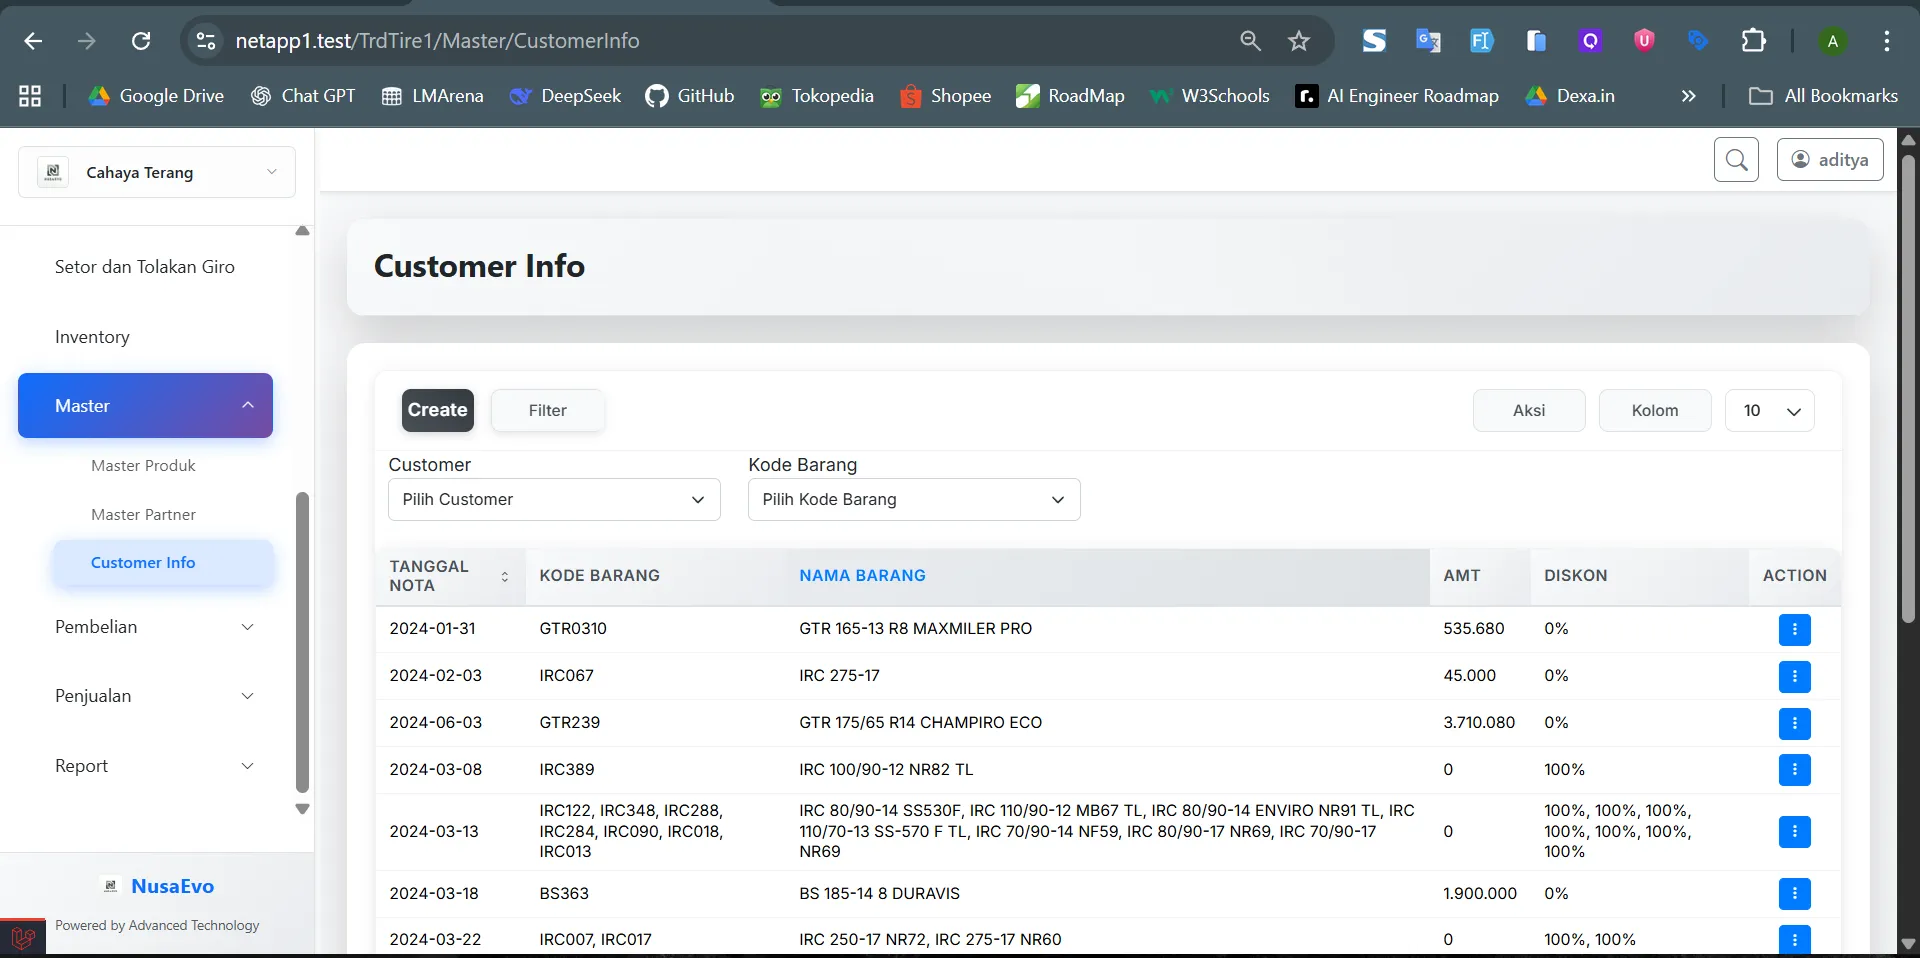Bookmark this page with star icon
This screenshot has width=1920, height=958.
(1298, 41)
